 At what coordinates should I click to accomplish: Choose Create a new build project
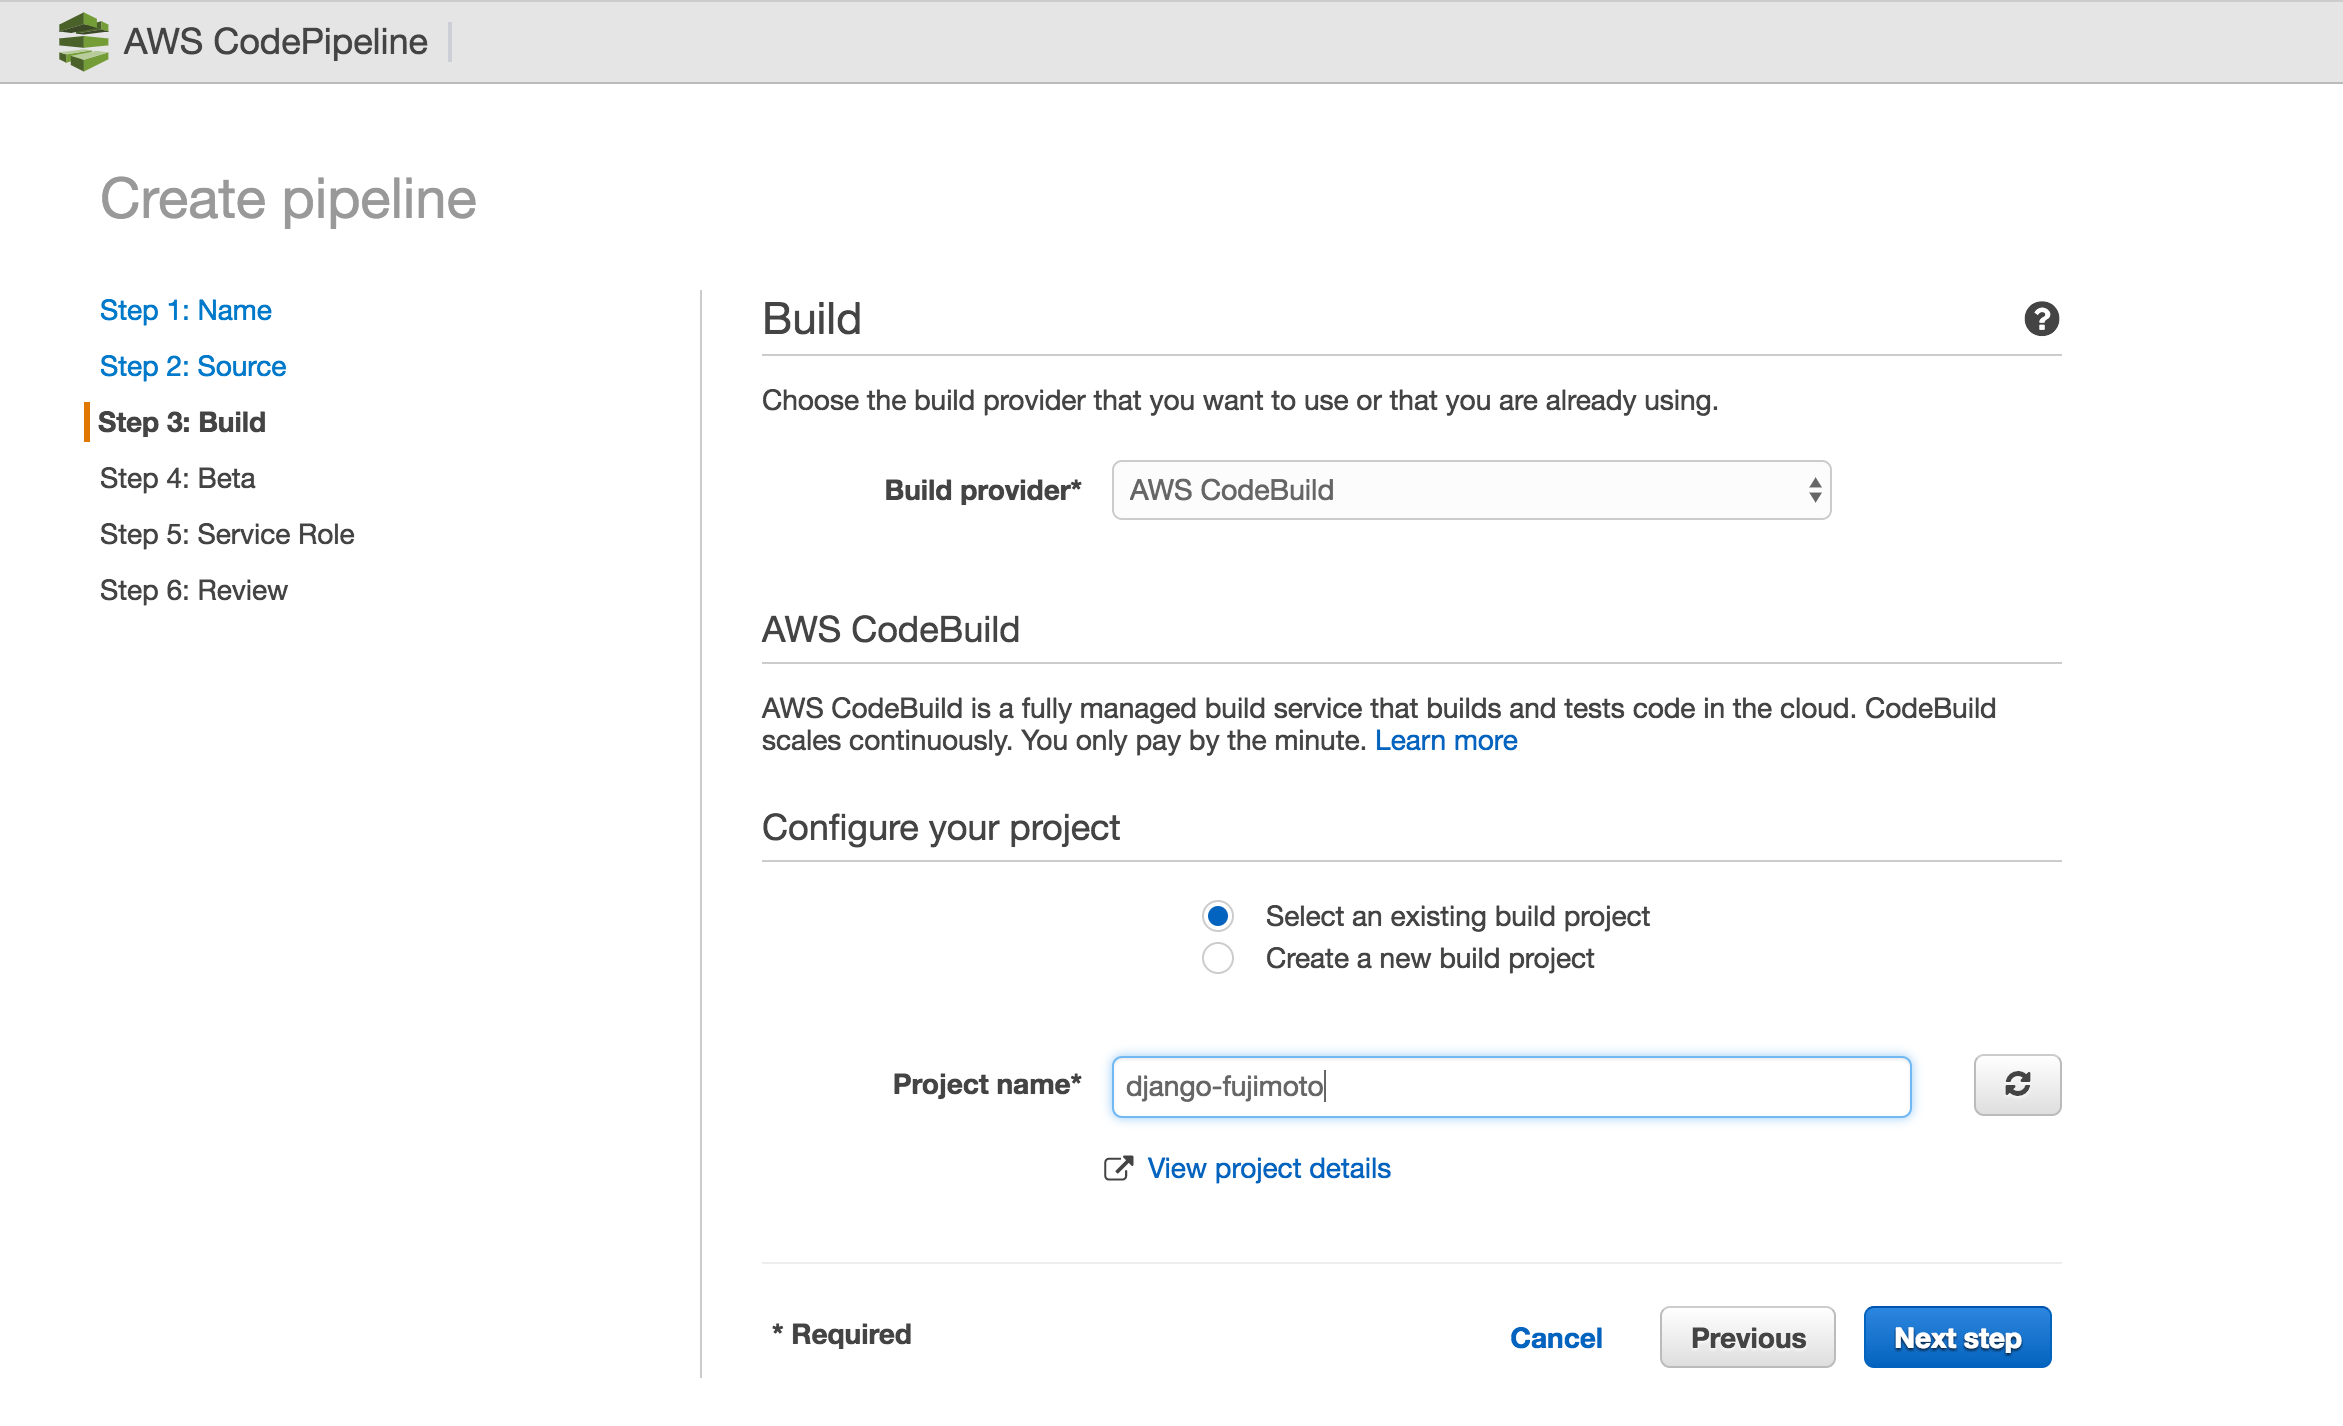coord(1217,958)
